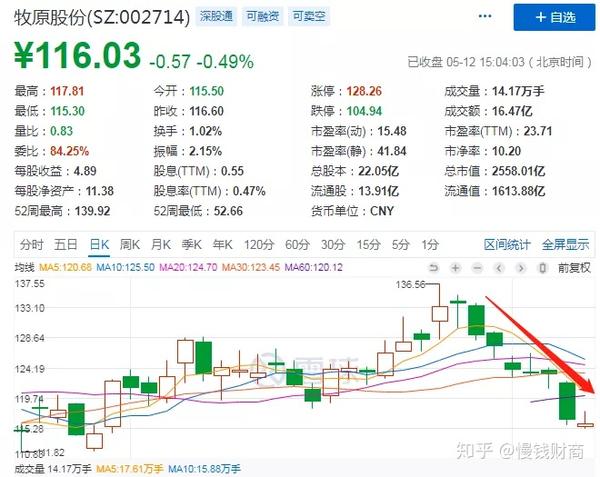
Task: Click the volume MA5:17.61万手 label
Action: click(x=130, y=469)
